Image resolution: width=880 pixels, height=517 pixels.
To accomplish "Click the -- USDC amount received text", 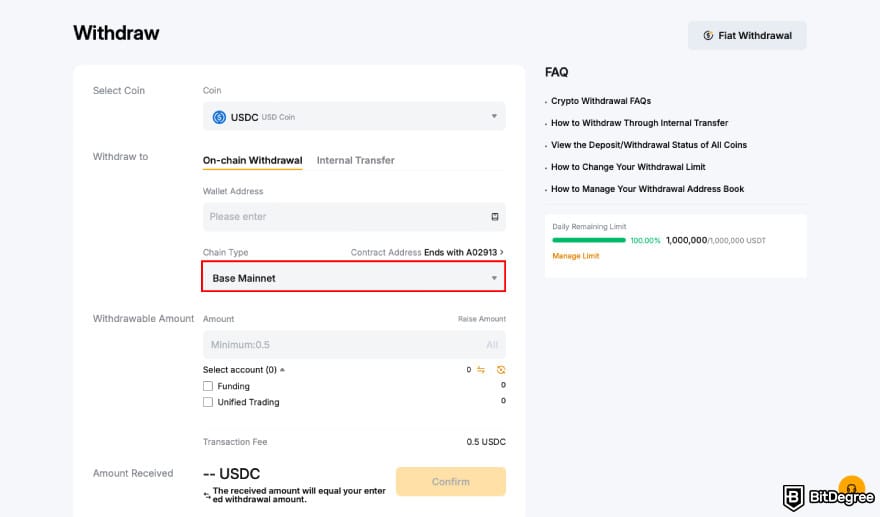I will pos(232,474).
